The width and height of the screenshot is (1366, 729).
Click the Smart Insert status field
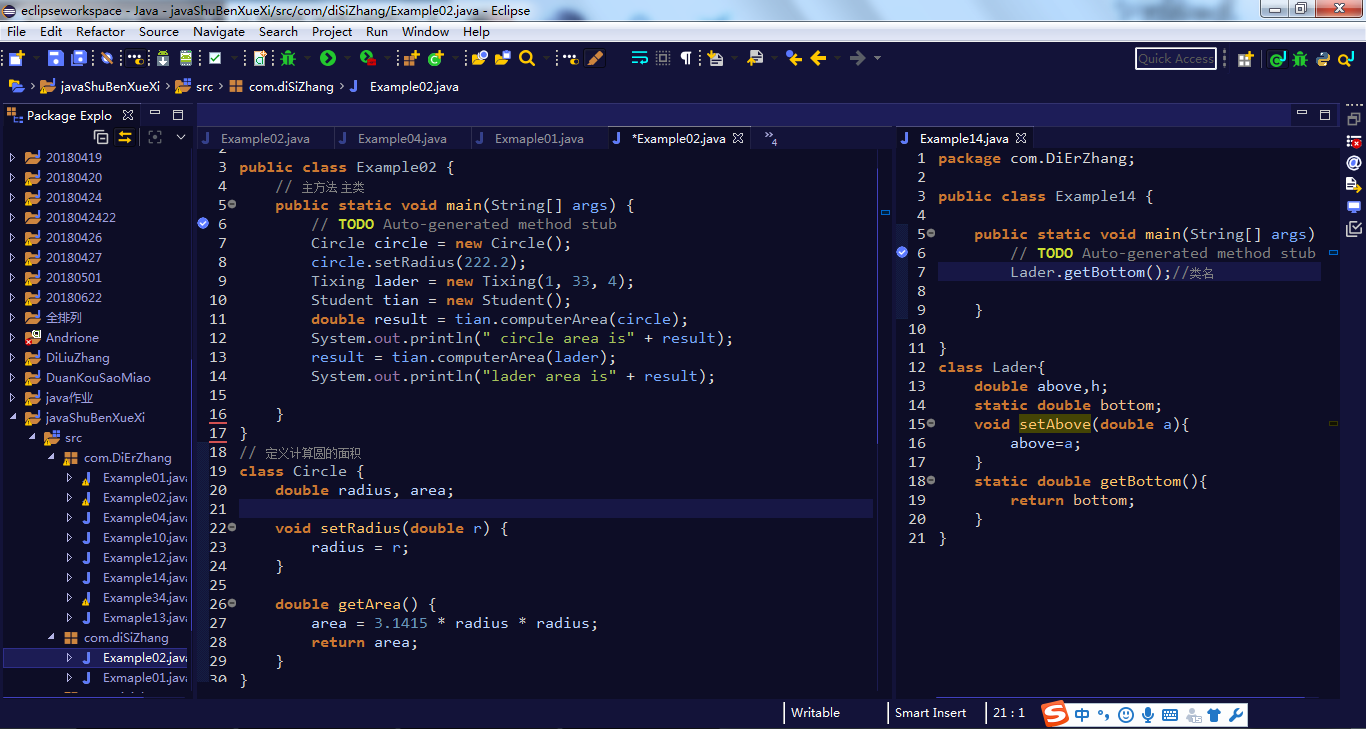(x=931, y=713)
